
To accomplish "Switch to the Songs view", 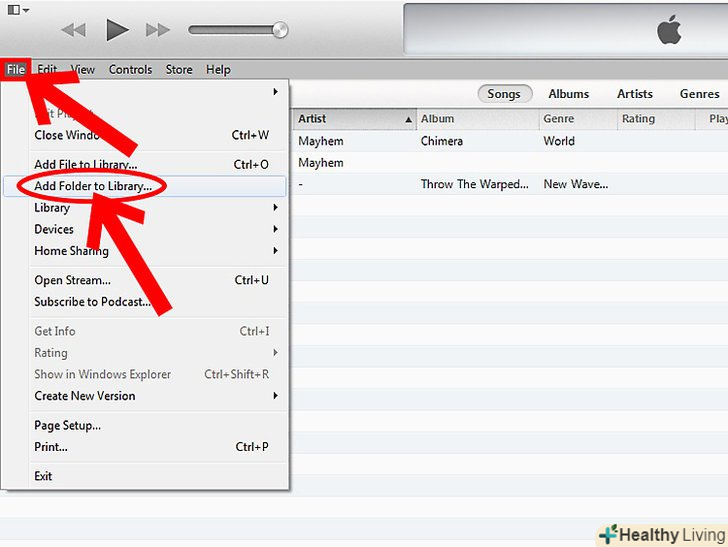I will (504, 94).
